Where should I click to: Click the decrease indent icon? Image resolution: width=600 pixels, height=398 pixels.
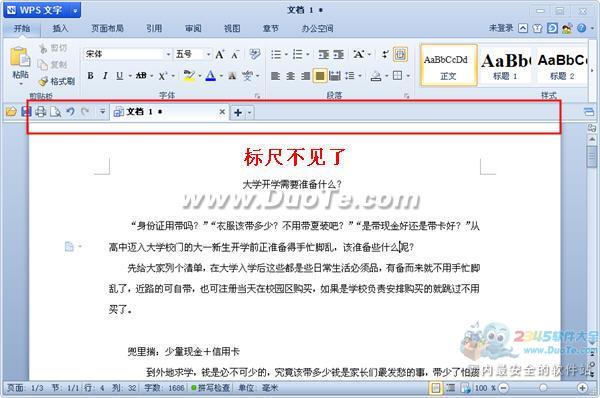323,55
